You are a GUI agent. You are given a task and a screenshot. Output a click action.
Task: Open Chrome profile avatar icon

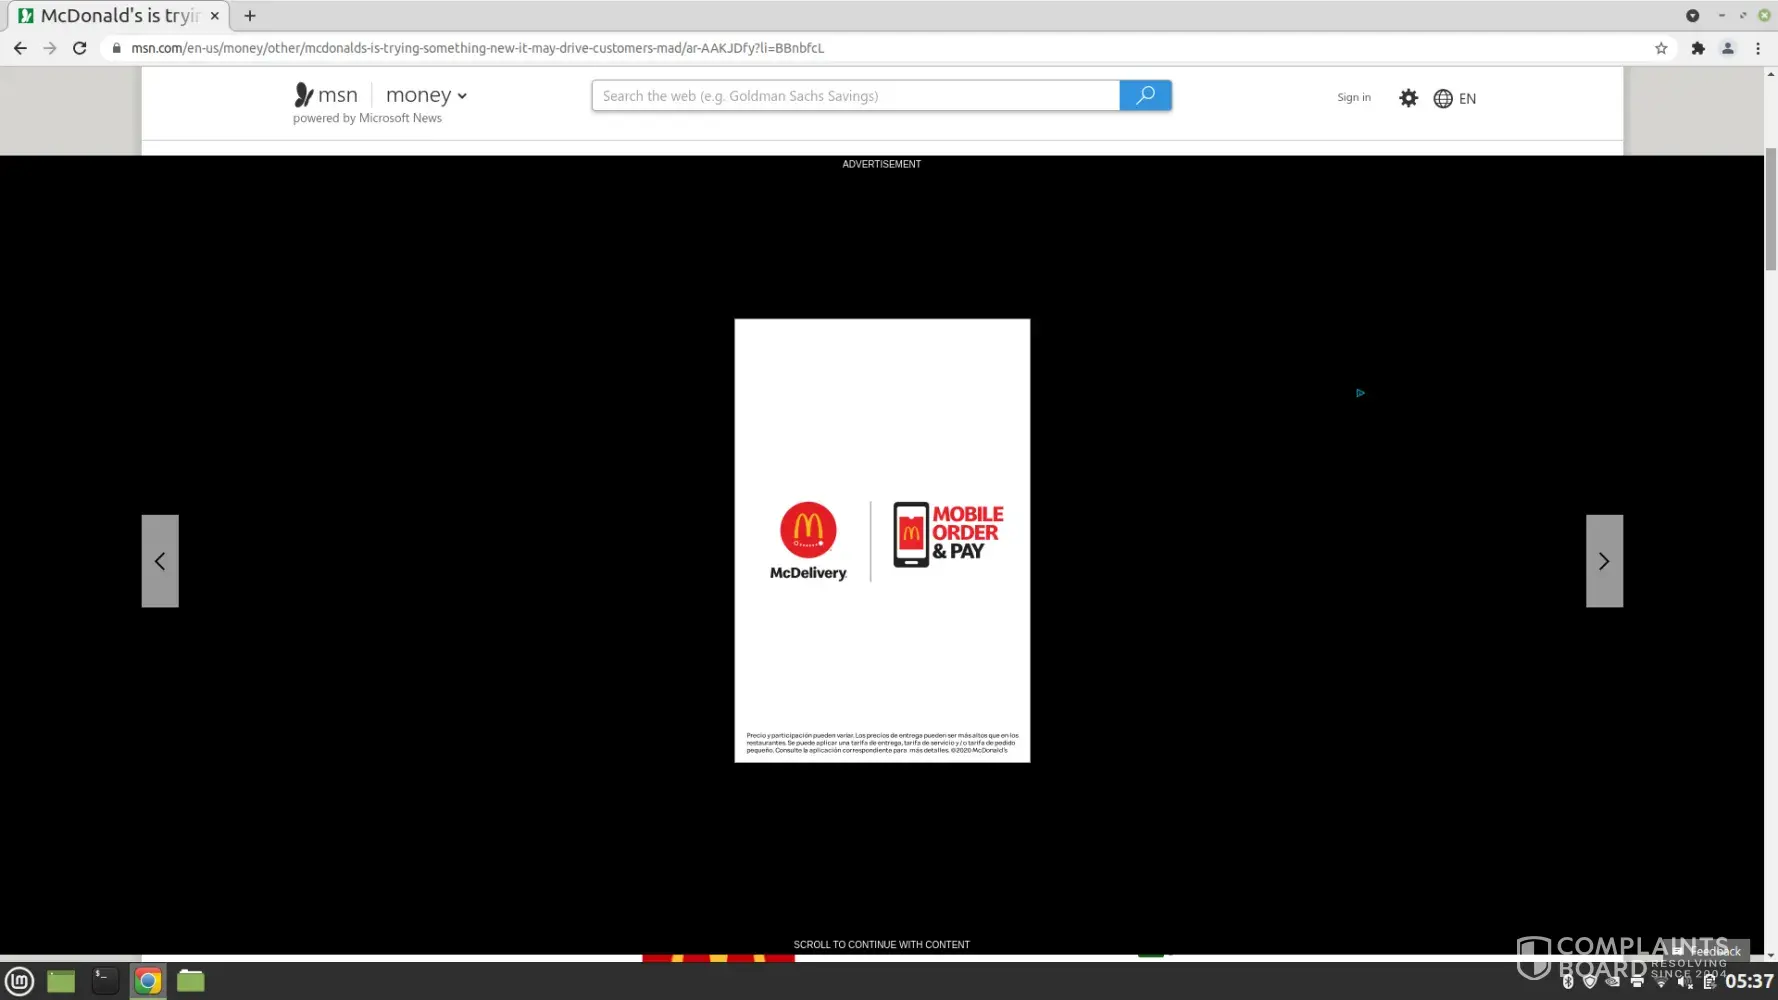1727,48
